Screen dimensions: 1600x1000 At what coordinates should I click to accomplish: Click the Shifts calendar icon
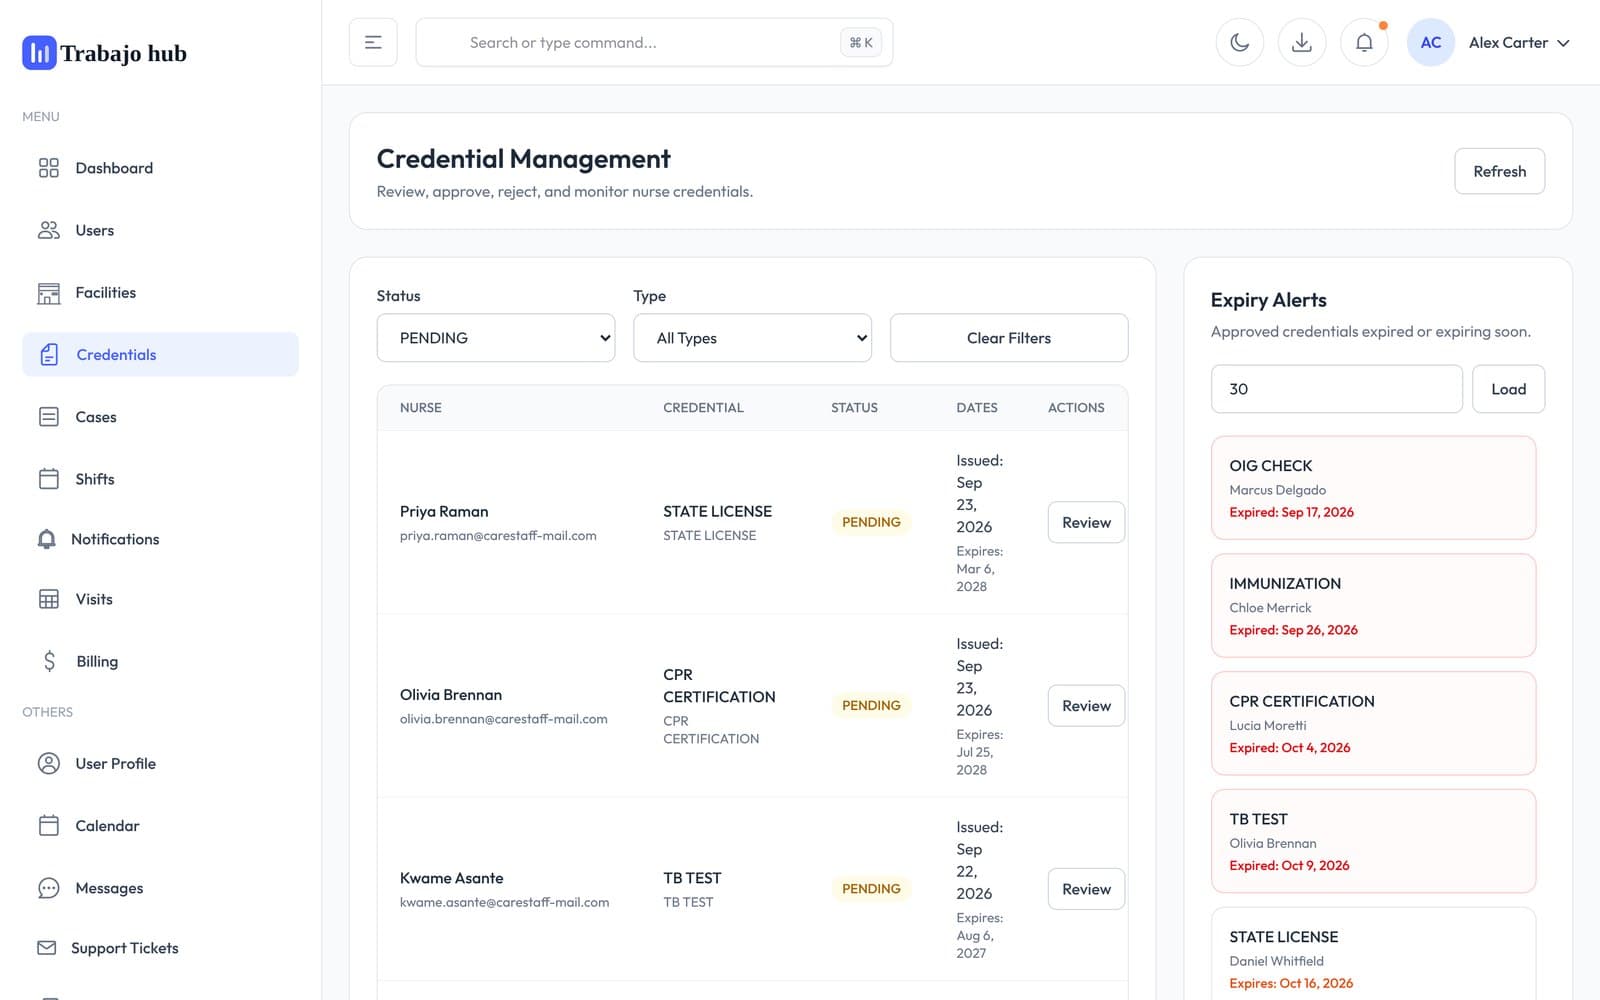tap(48, 479)
